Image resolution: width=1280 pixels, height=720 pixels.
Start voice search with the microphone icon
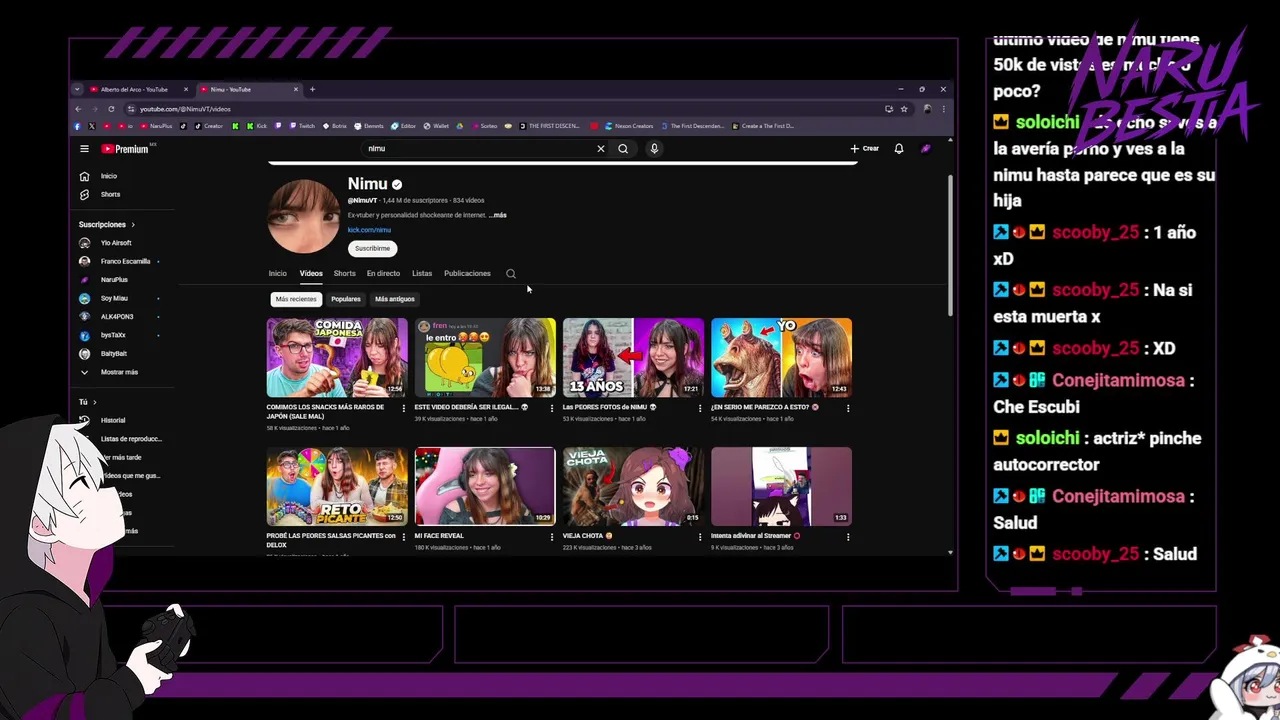(x=654, y=149)
